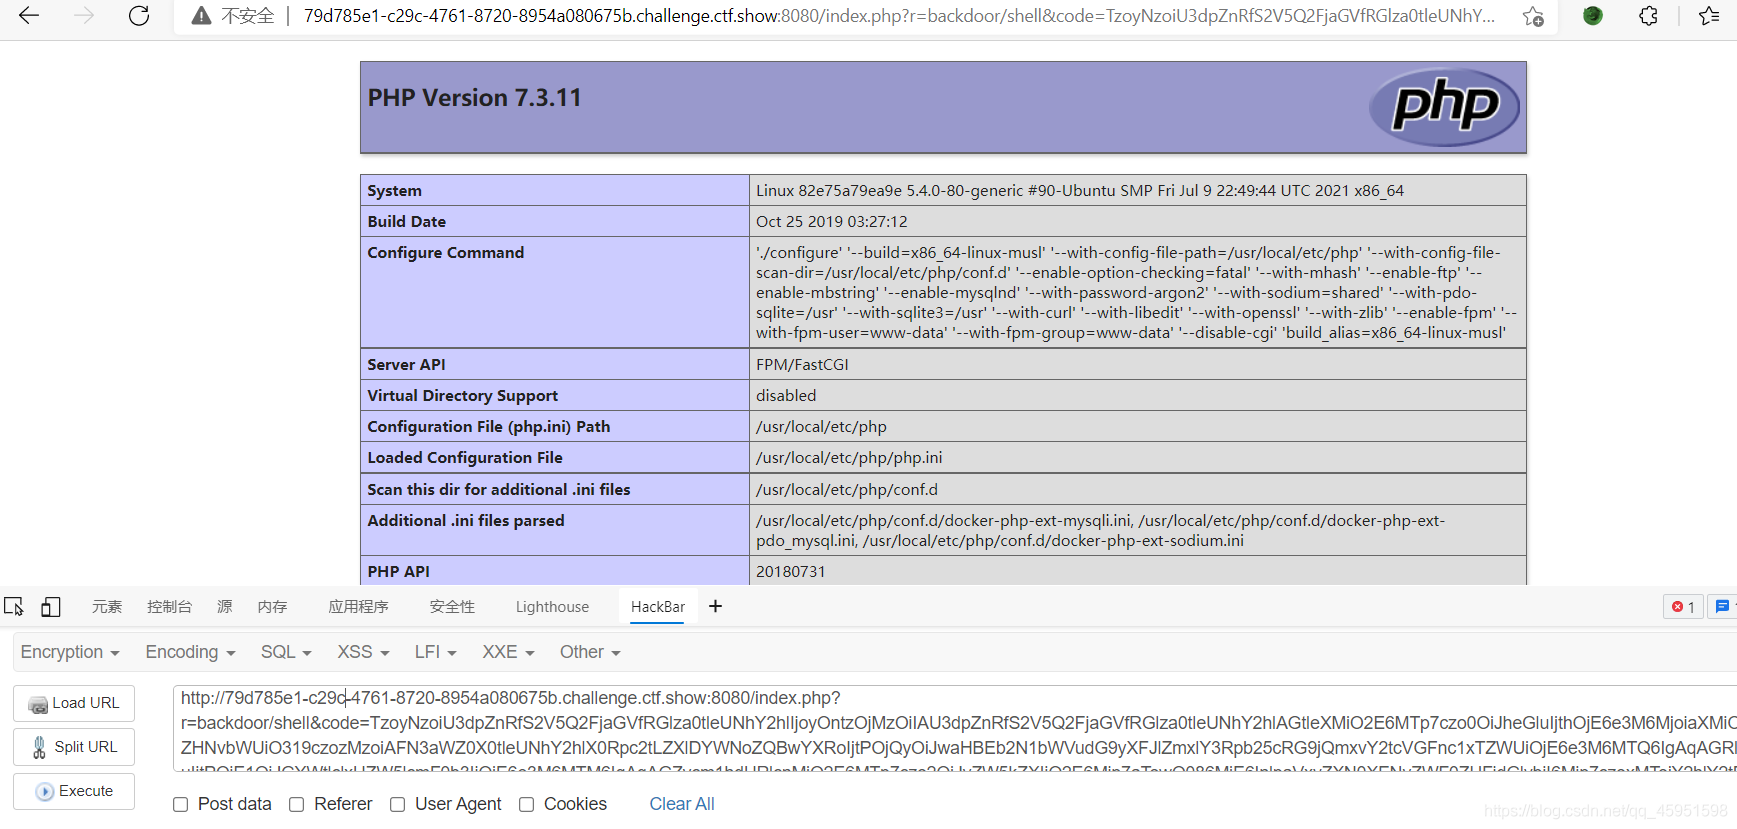
Task: Click the PHP logo in the header
Action: 1444,106
